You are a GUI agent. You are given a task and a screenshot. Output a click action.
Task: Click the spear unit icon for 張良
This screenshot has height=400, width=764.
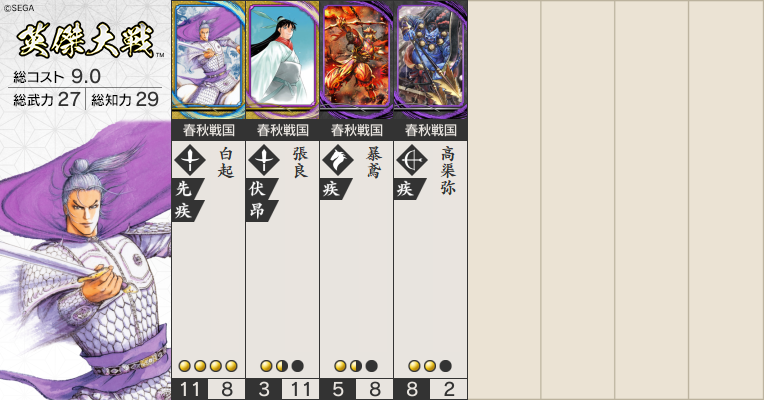(x=264, y=160)
